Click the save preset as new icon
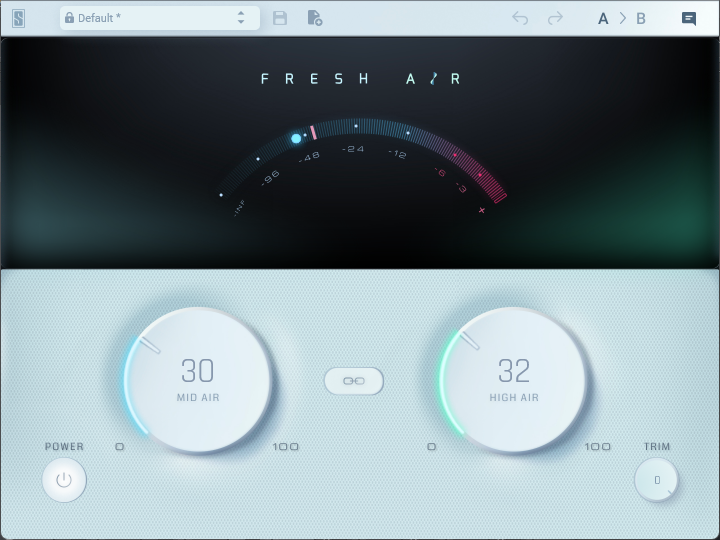This screenshot has height=540, width=720. 315,18
